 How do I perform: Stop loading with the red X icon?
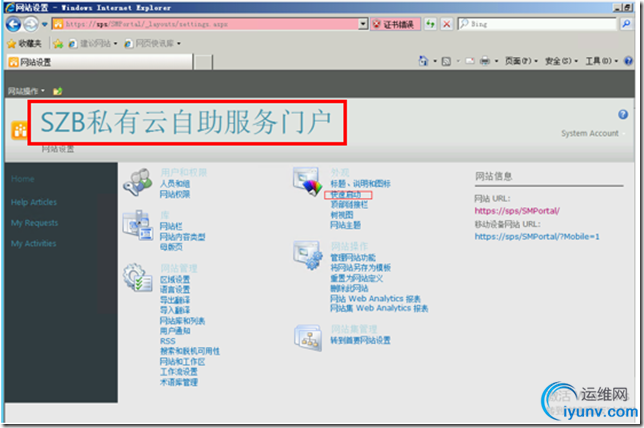click(x=446, y=24)
